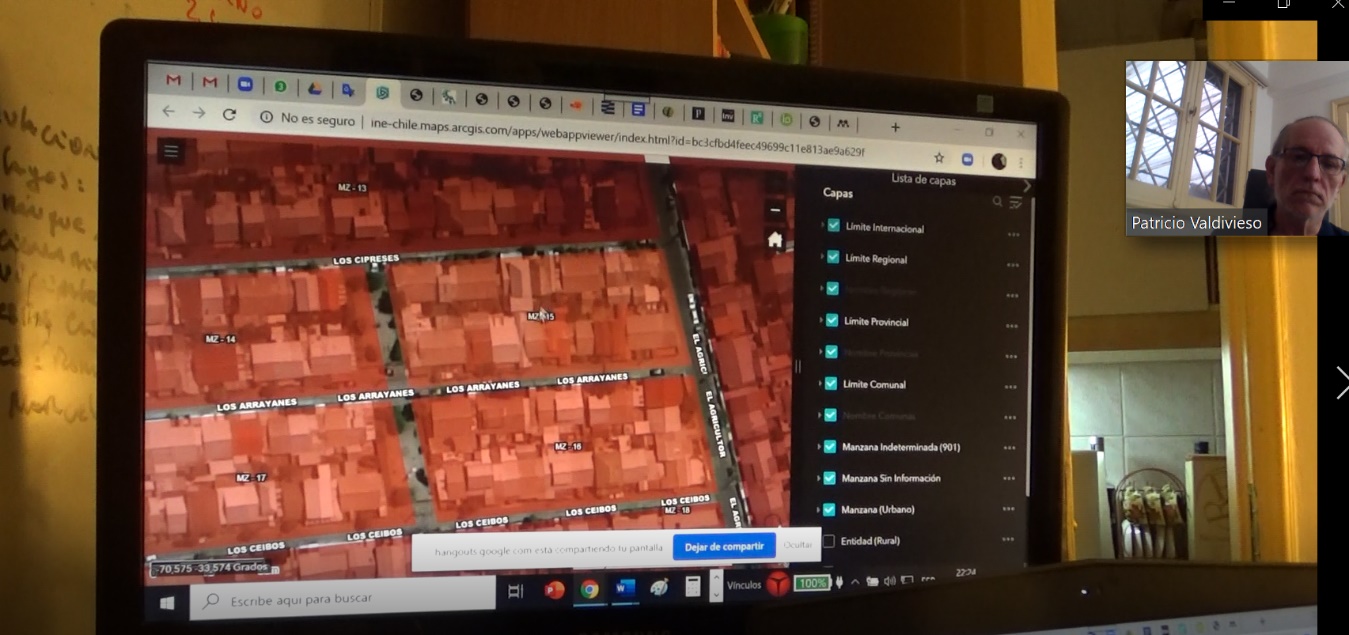Open the Chrome profile avatar
The image size is (1349, 635).
tap(998, 161)
